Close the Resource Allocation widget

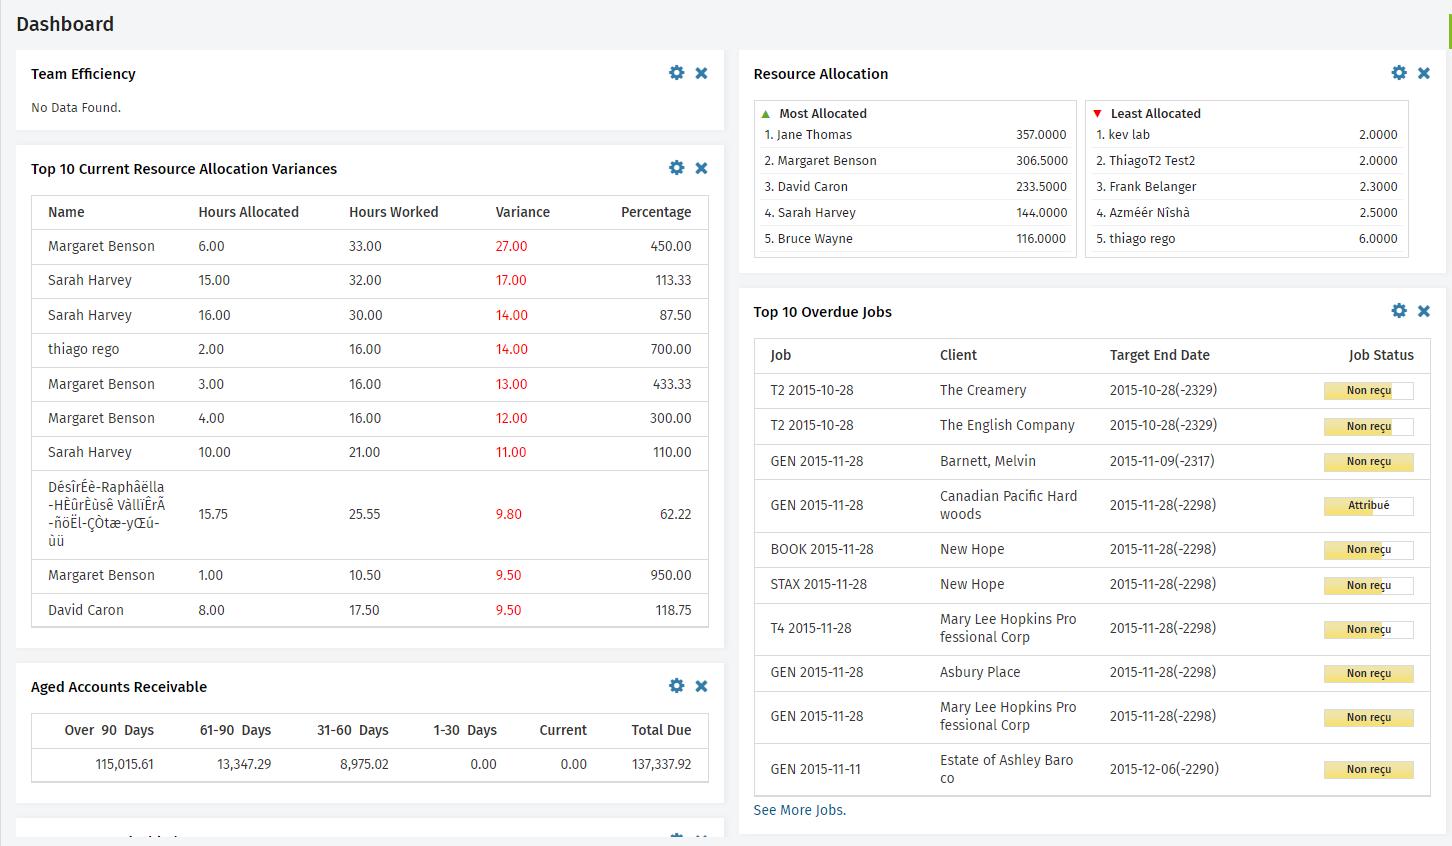point(1424,72)
